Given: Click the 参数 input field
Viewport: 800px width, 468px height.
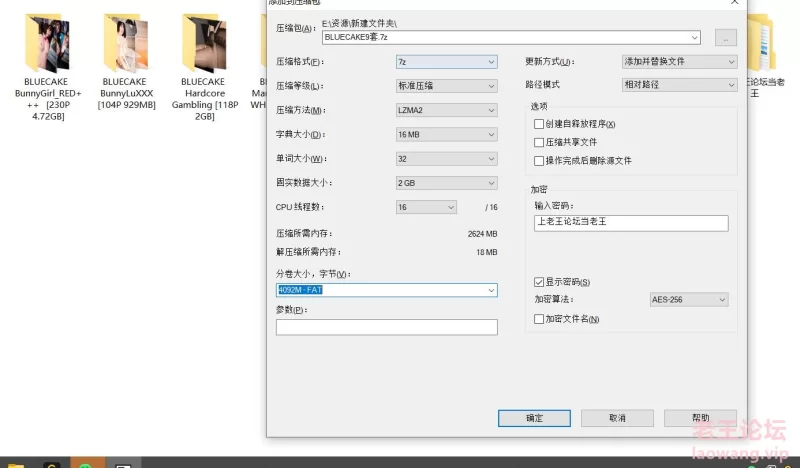Looking at the screenshot, I should tap(387, 327).
